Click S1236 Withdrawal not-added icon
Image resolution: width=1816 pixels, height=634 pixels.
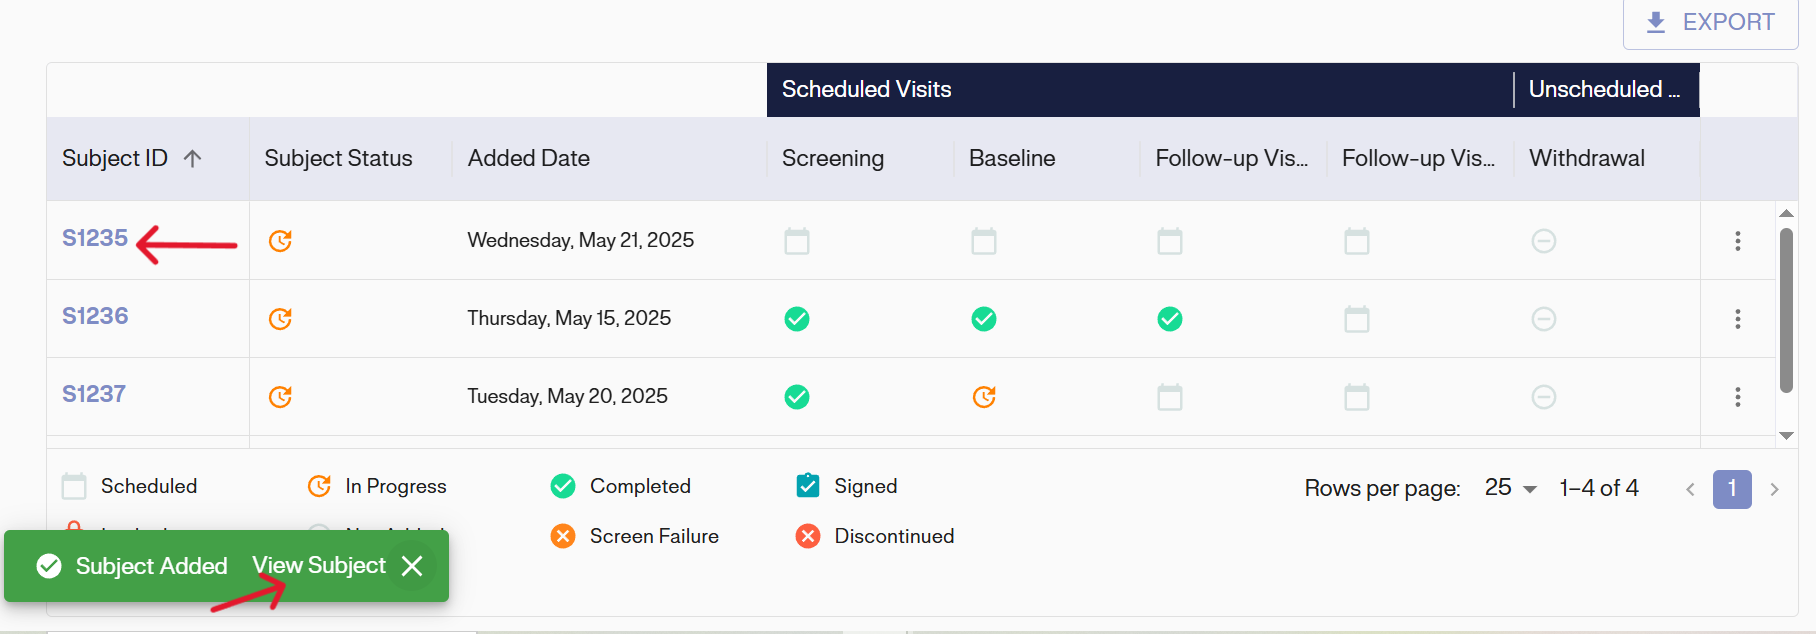click(x=1544, y=319)
